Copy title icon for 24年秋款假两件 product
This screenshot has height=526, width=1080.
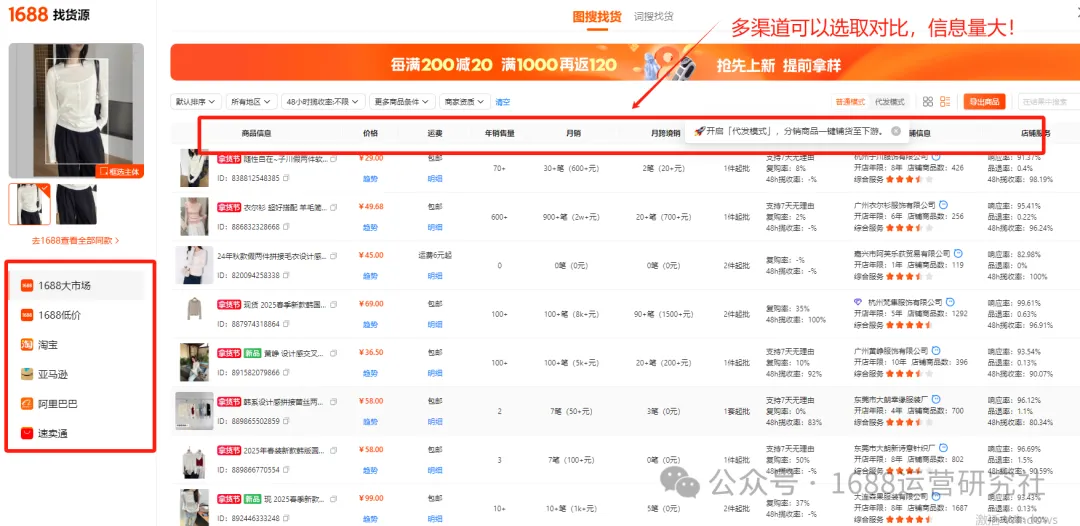[x=334, y=255]
